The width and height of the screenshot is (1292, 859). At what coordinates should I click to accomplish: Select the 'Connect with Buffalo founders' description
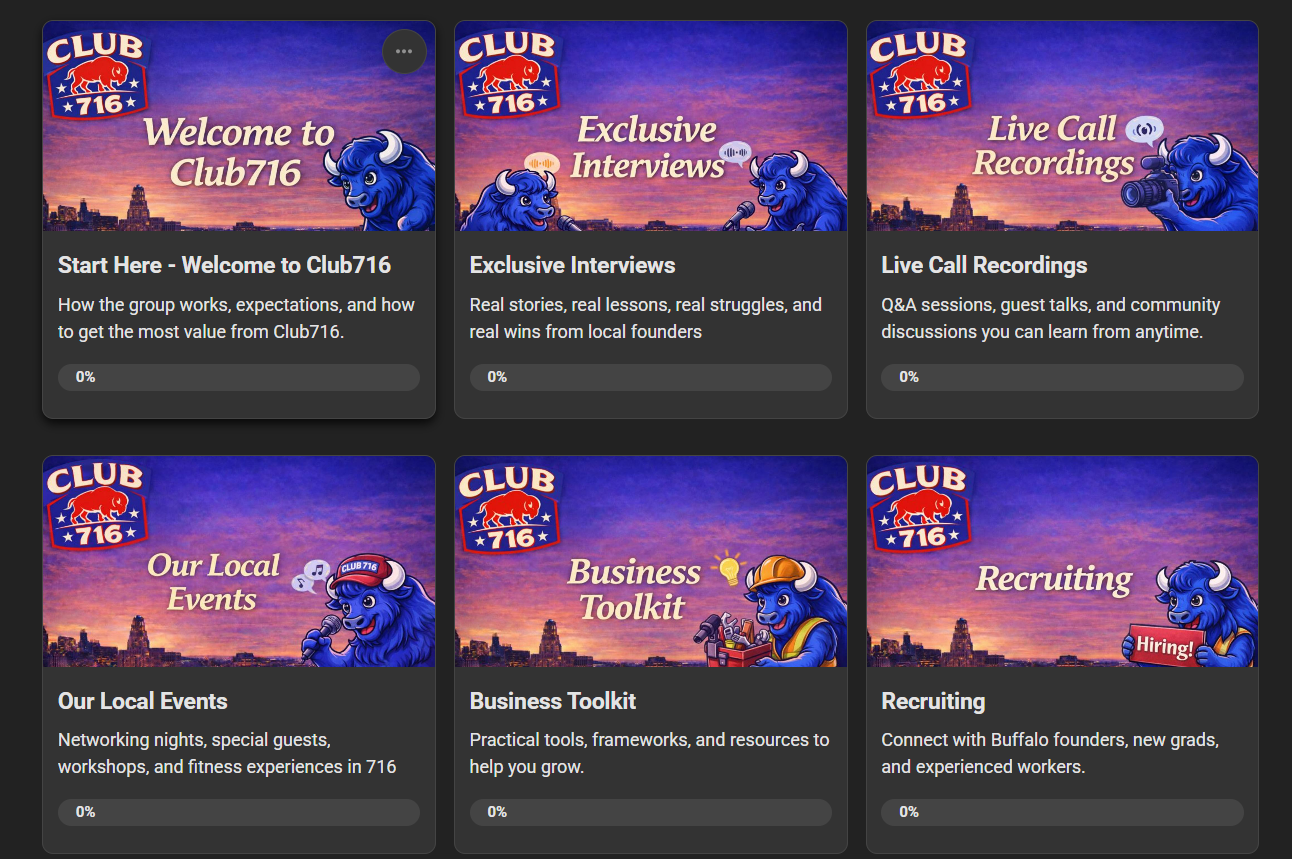click(1050, 753)
